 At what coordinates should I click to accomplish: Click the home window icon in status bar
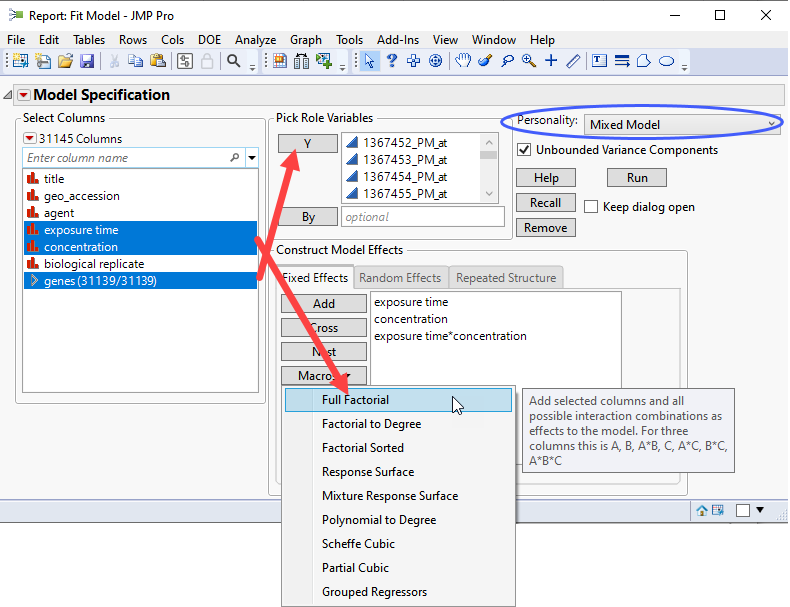tap(702, 510)
